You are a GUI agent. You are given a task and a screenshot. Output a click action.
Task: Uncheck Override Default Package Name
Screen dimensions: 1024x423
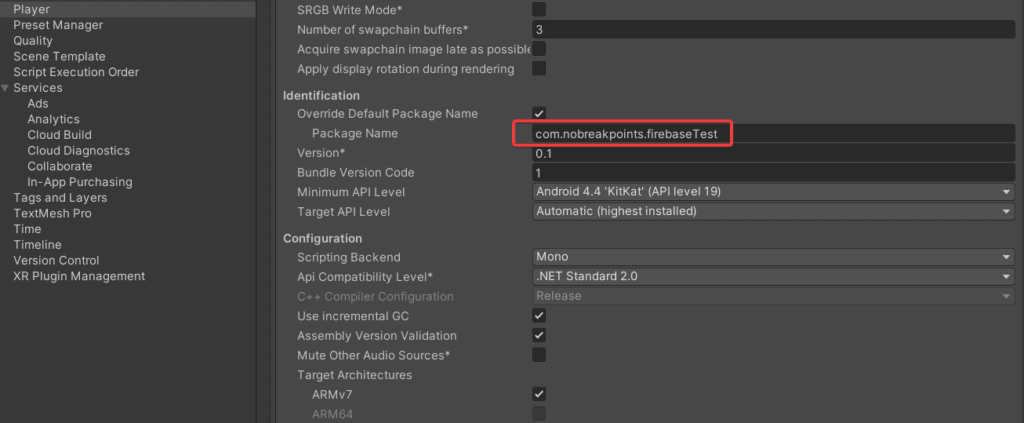(x=539, y=114)
